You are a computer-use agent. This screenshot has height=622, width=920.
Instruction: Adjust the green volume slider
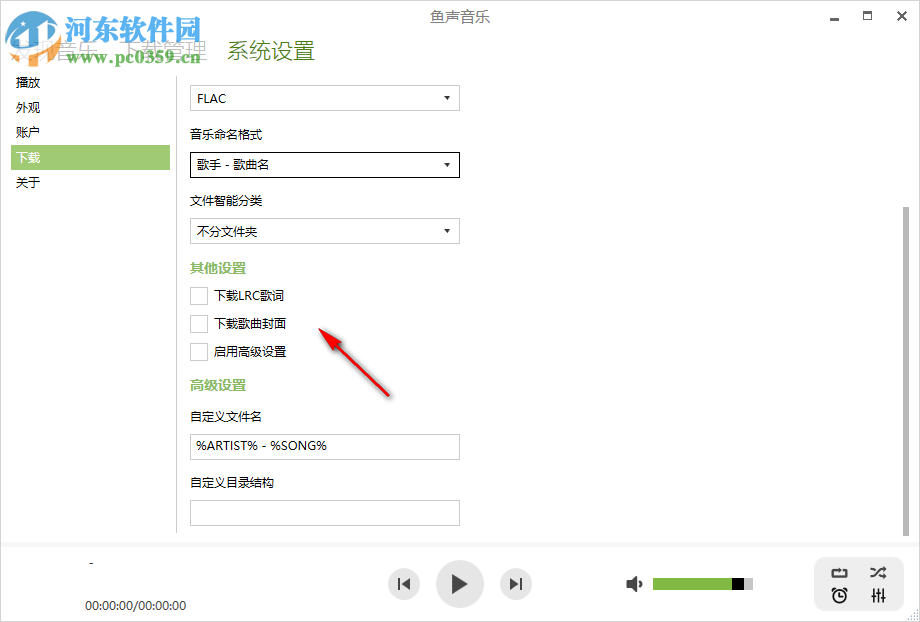[700, 583]
